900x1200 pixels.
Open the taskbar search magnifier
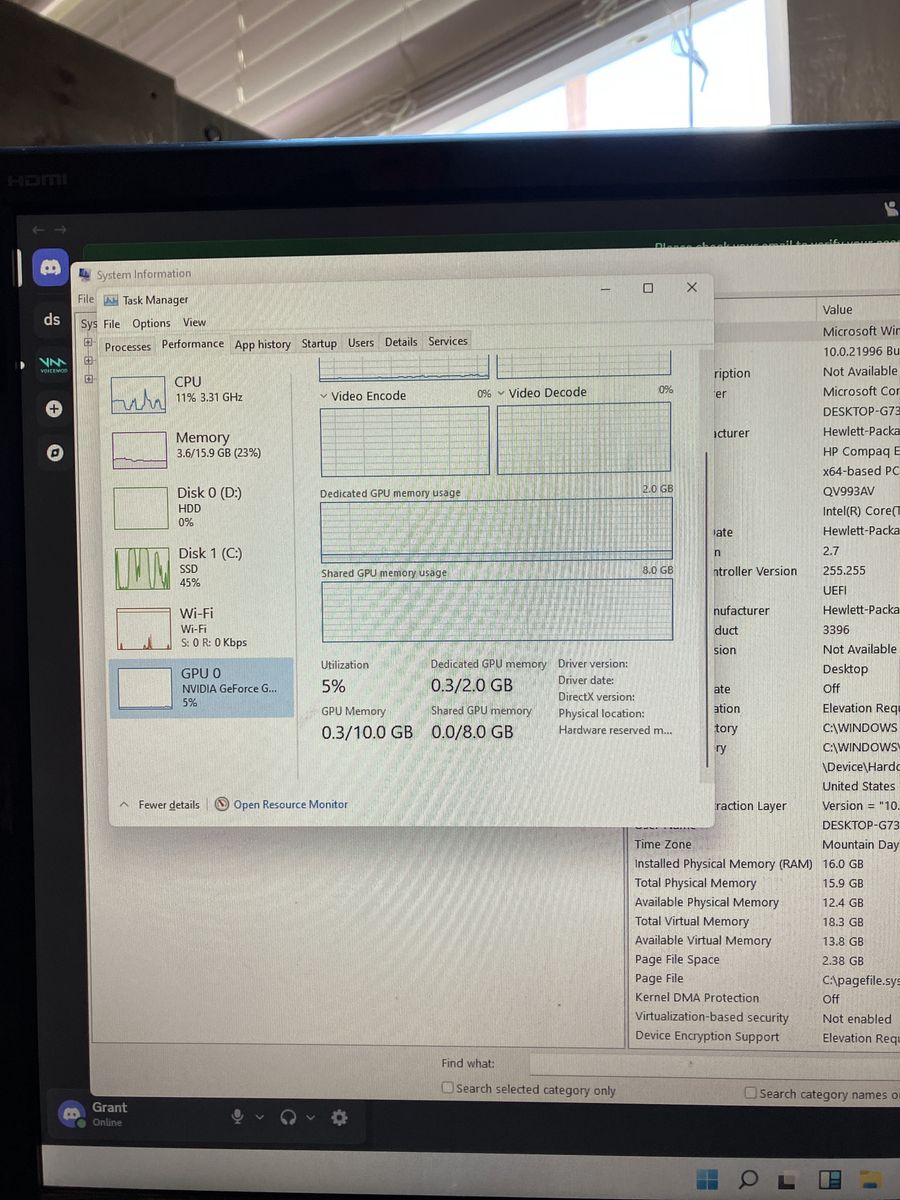(x=747, y=1179)
